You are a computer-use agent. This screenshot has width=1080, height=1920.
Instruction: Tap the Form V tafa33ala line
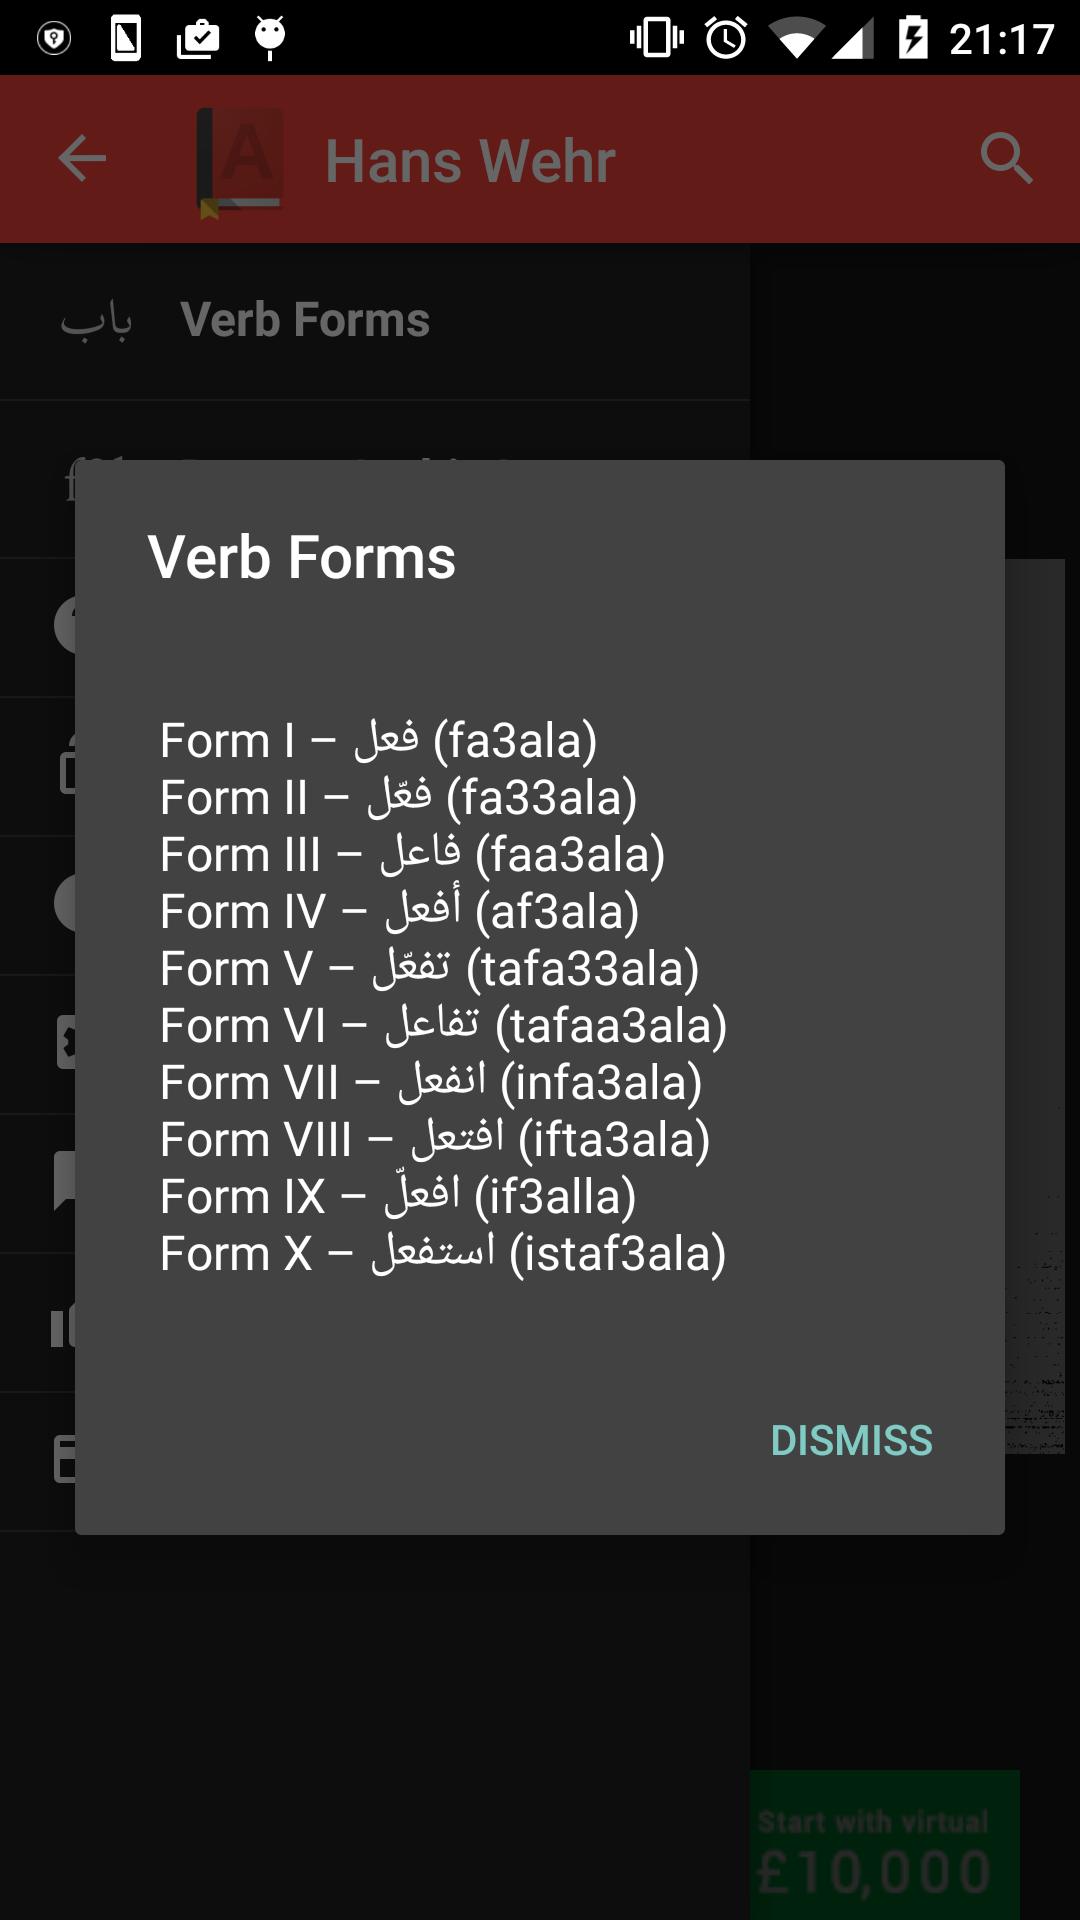pos(429,969)
